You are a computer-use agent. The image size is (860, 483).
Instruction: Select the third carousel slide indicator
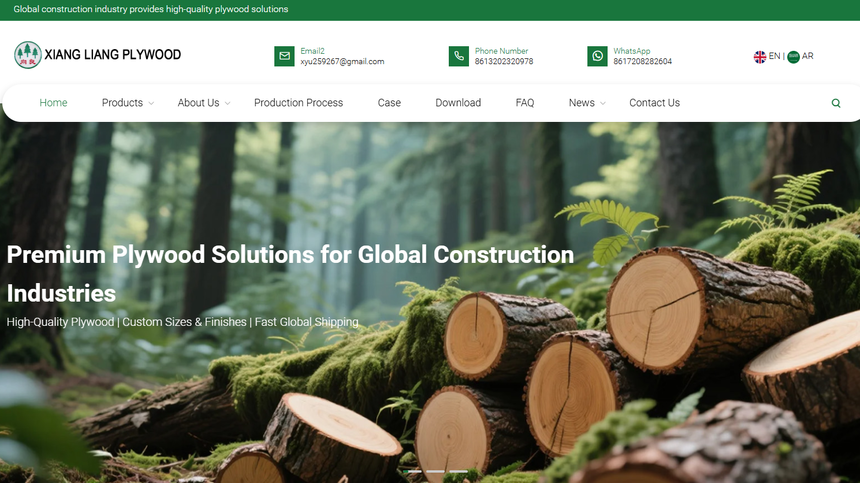pyautogui.click(x=459, y=471)
